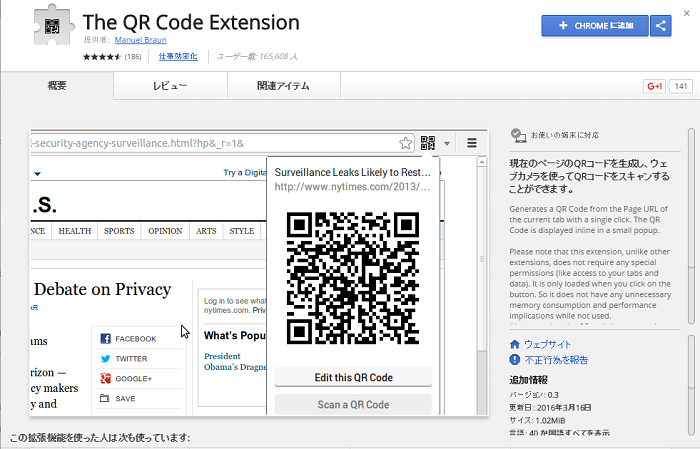Open 不正行為を報告 link
This screenshot has height=449, width=700.
point(556,360)
